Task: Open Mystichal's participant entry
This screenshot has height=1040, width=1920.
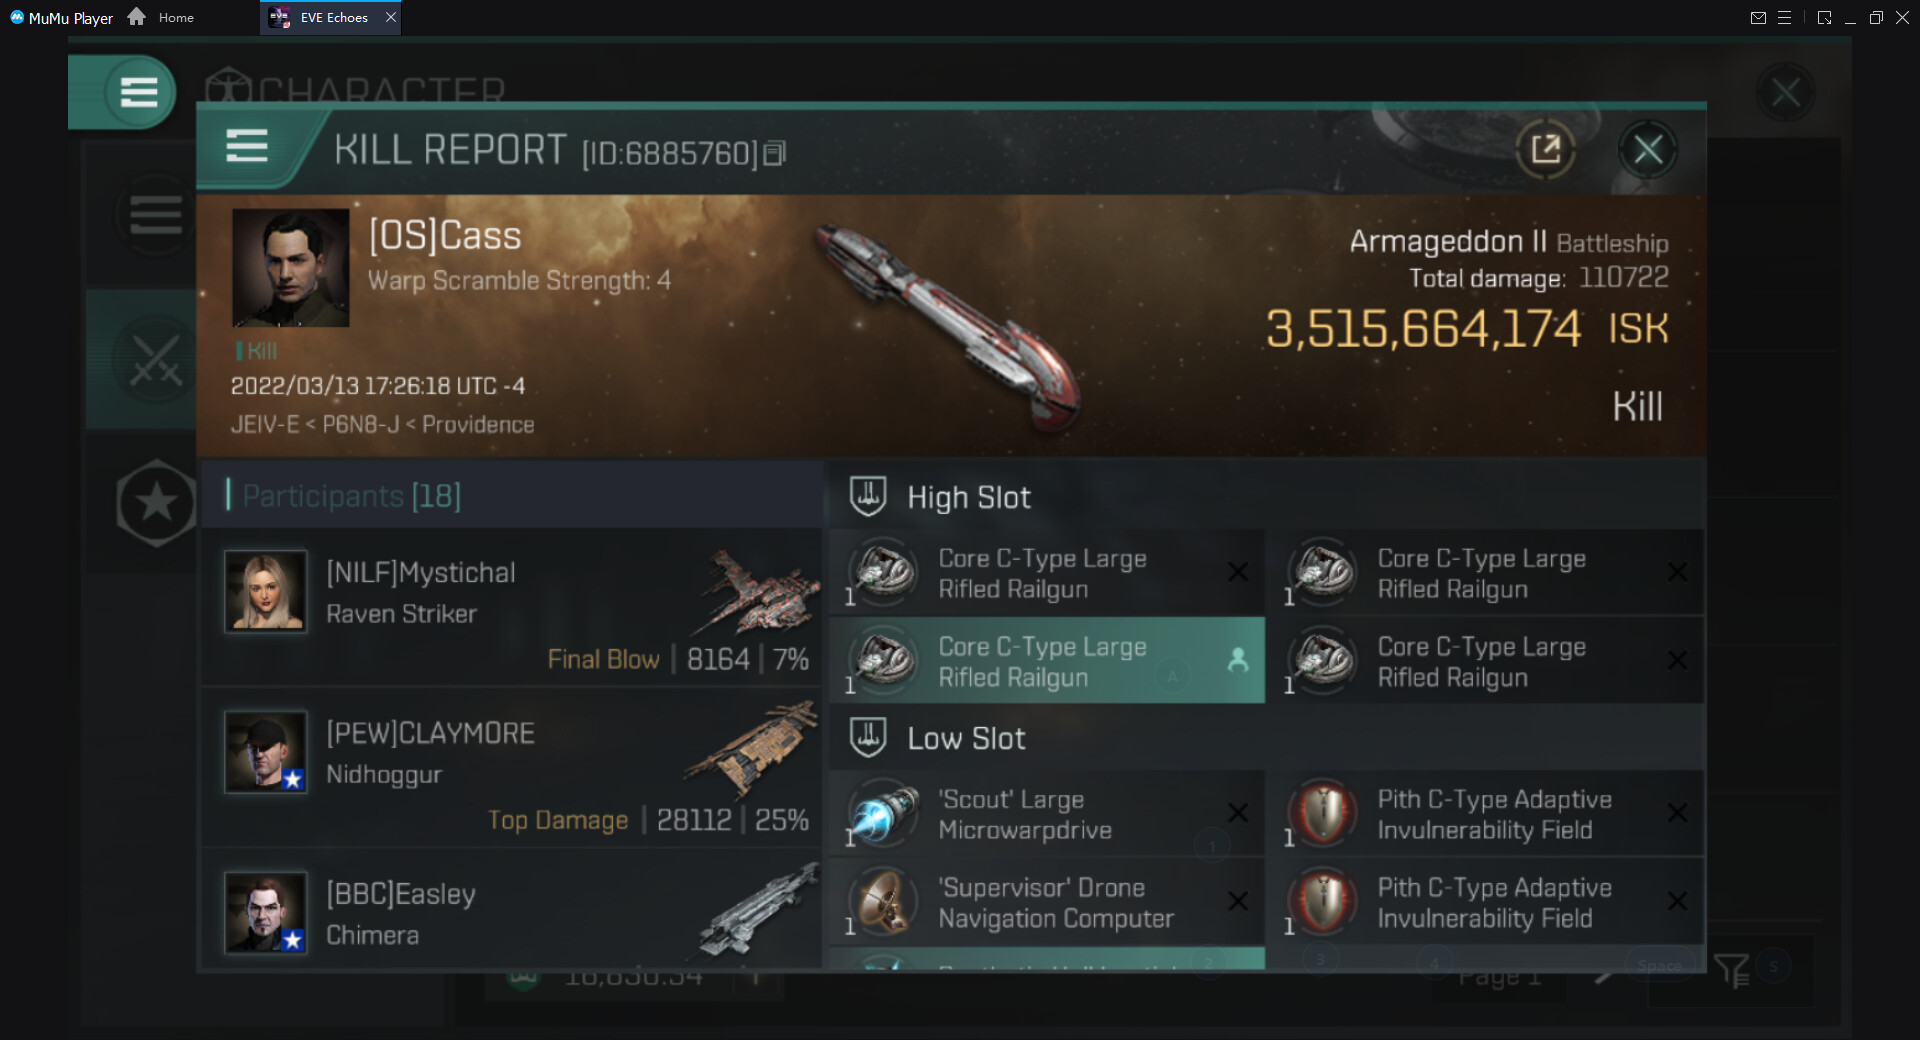Action: [512, 606]
